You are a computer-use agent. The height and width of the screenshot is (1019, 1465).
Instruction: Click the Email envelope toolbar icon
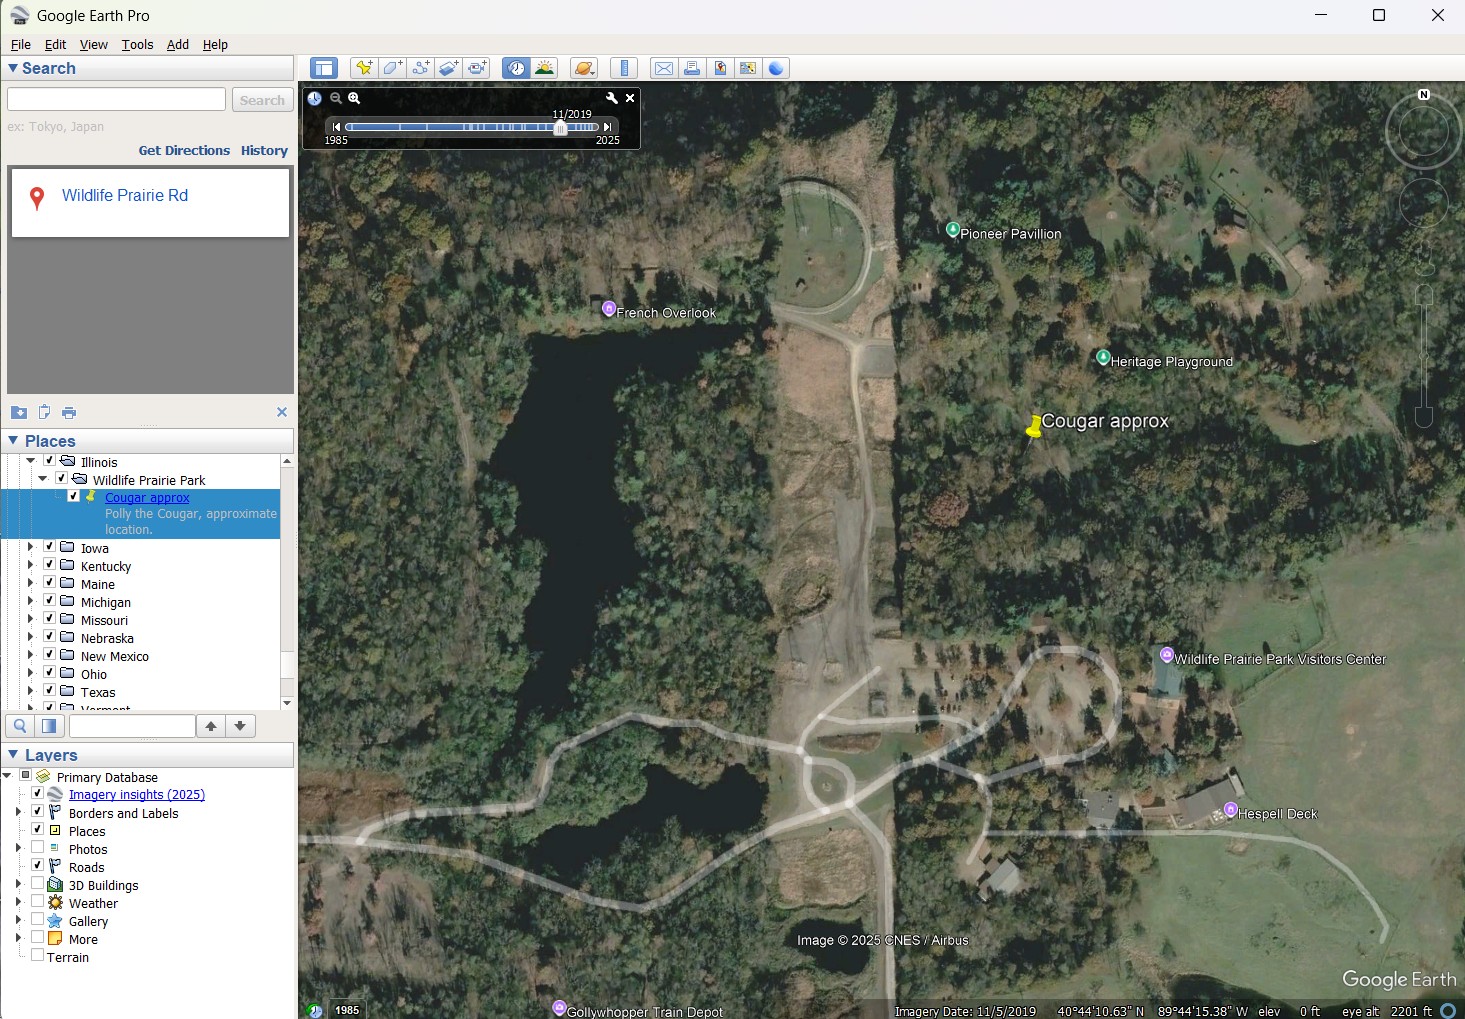pyautogui.click(x=663, y=68)
